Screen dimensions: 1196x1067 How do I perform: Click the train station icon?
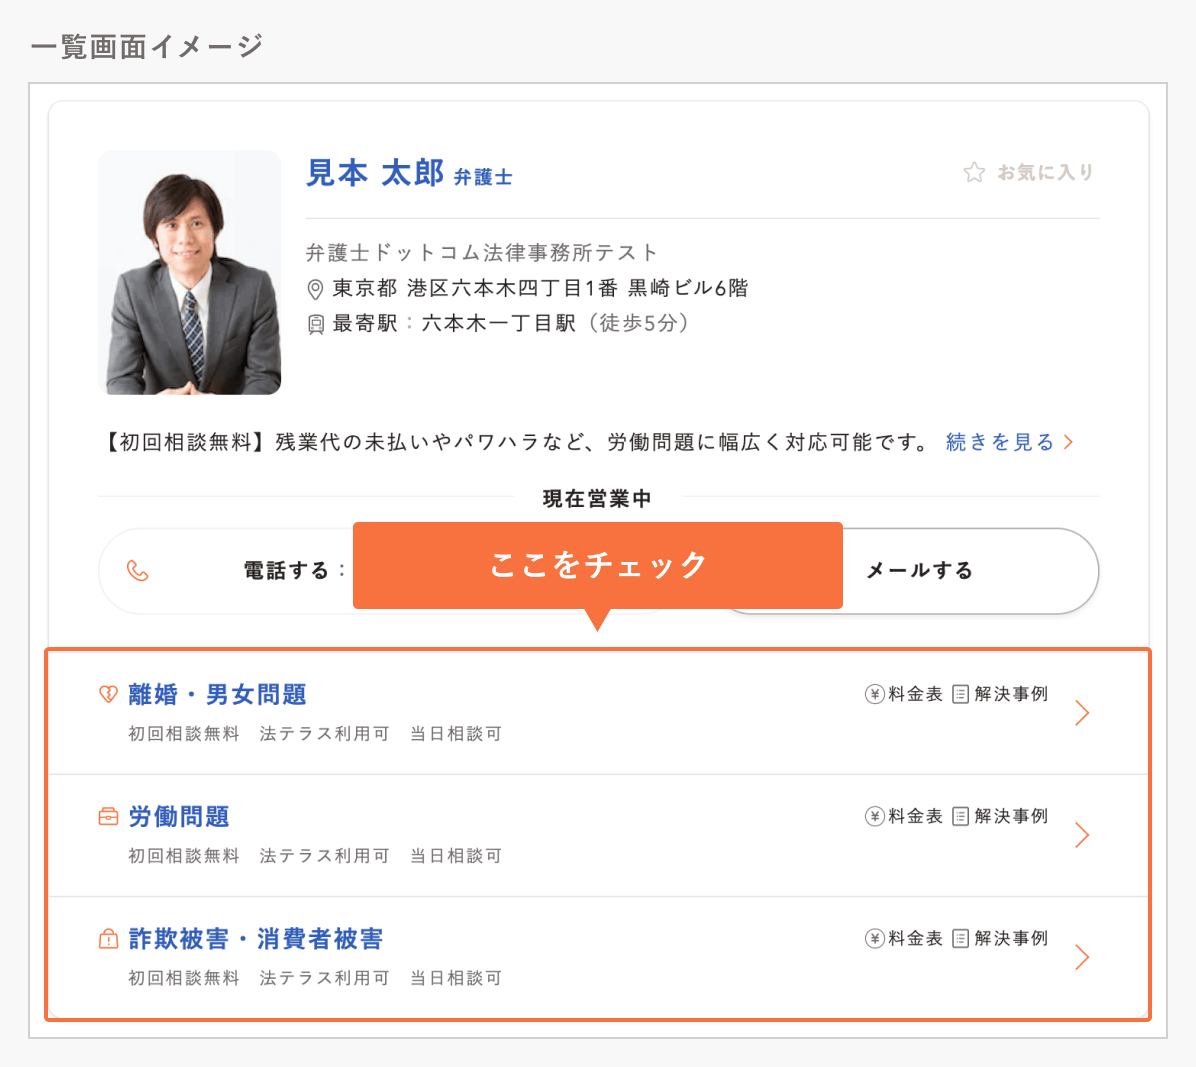[315, 324]
